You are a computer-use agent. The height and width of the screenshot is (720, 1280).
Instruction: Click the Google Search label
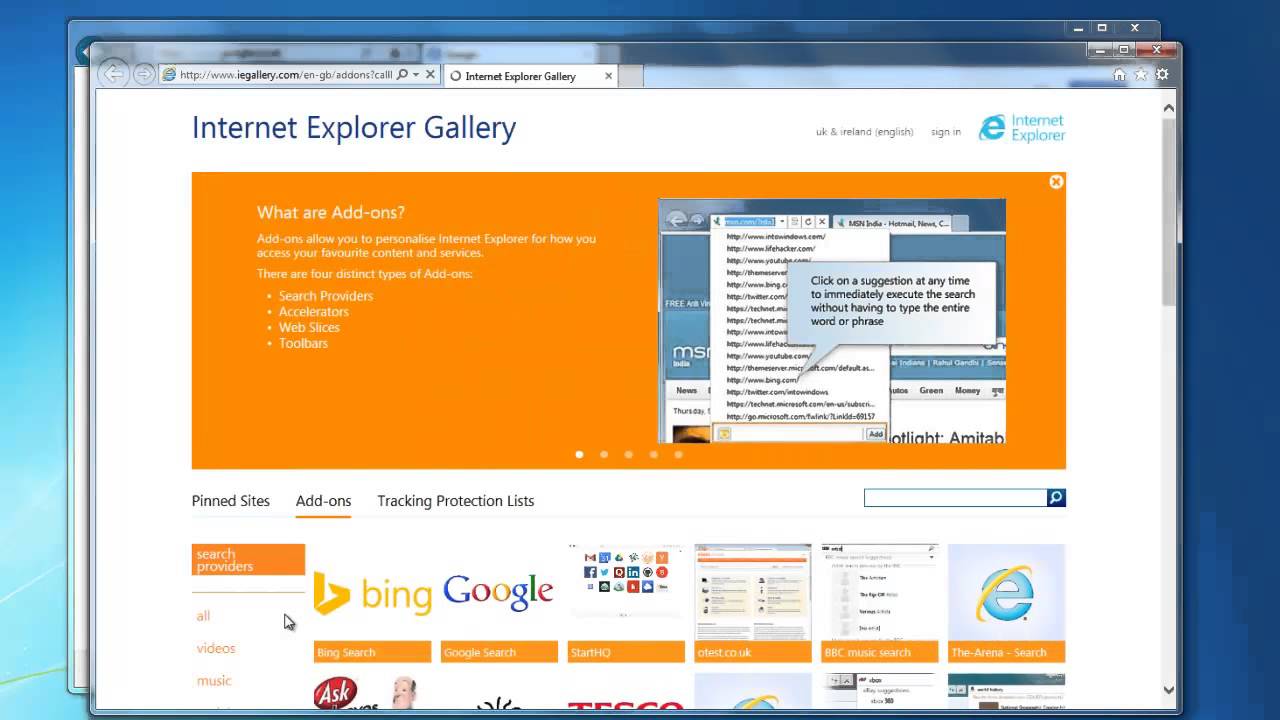pos(499,652)
